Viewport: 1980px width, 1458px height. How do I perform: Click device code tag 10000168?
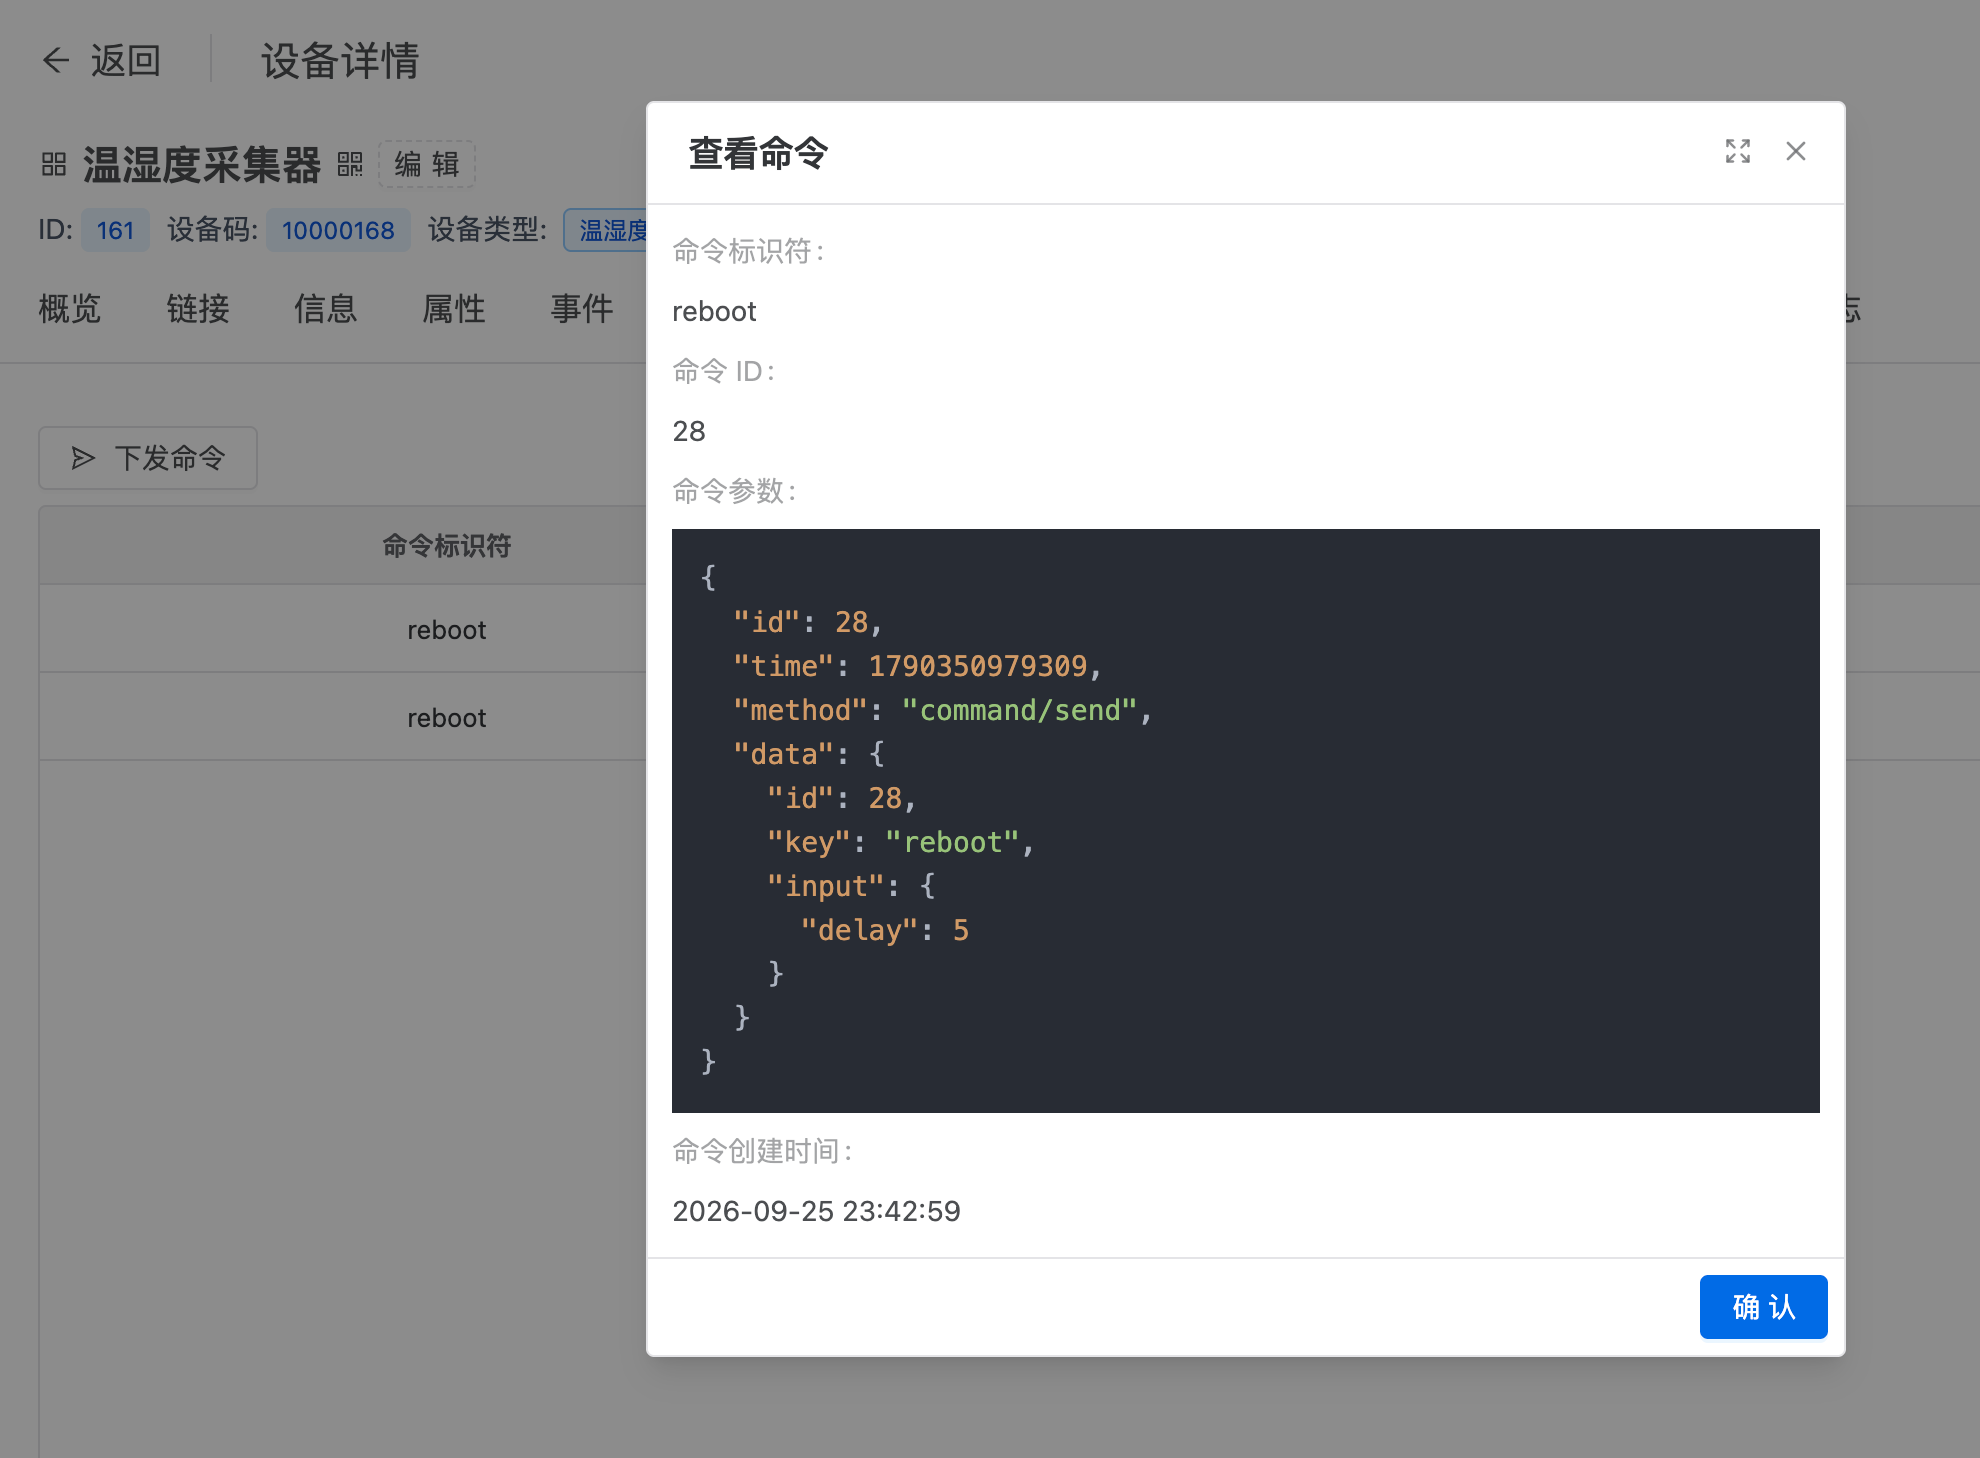338,230
